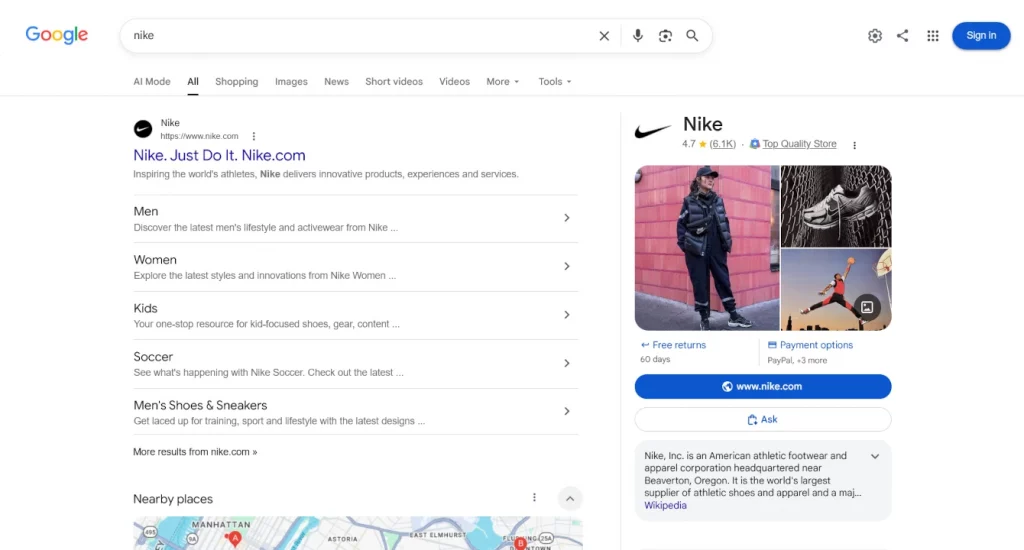Click More results from nike.com link
1024x550 pixels.
195,452
